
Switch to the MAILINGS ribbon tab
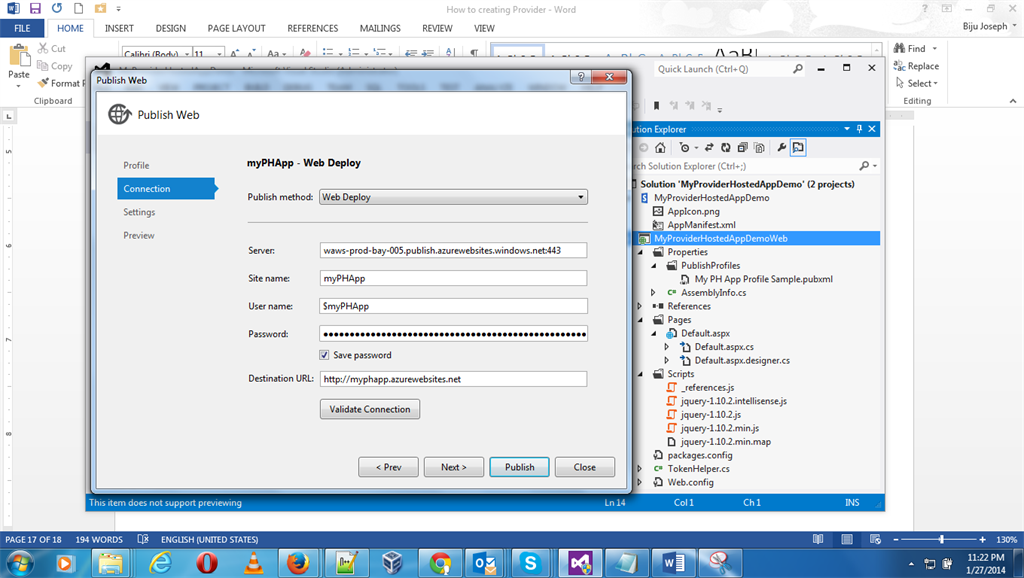pyautogui.click(x=380, y=28)
